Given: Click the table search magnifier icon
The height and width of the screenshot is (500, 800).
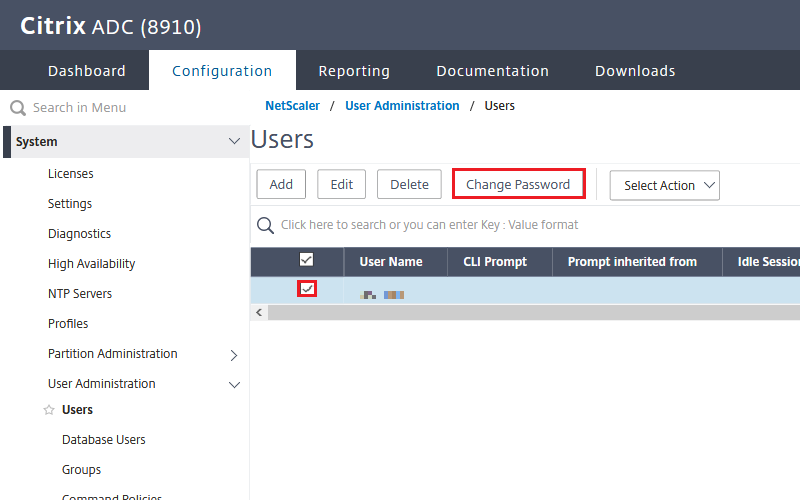Looking at the screenshot, I should (265, 225).
